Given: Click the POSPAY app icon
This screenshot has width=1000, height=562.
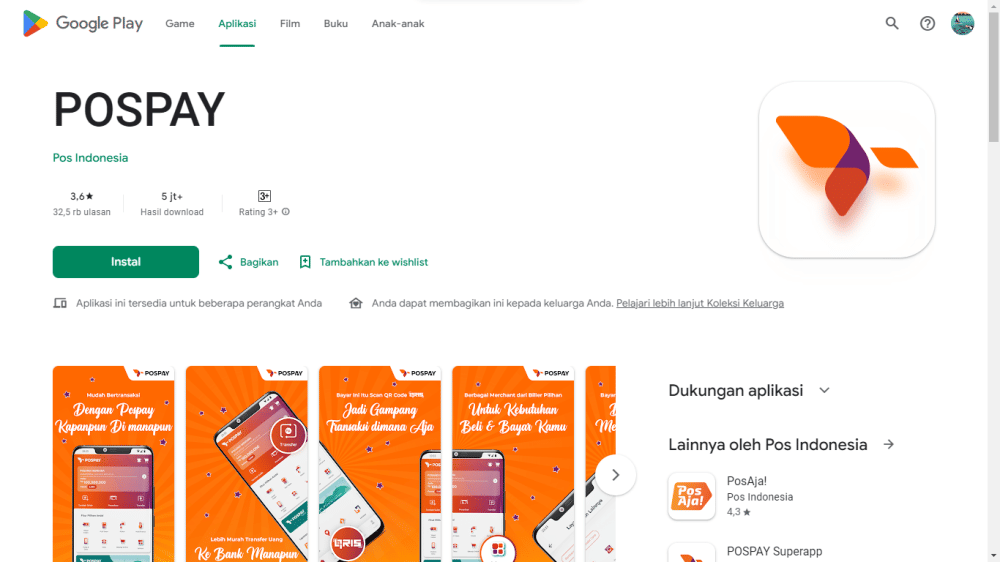Looking at the screenshot, I should pyautogui.click(x=846, y=170).
